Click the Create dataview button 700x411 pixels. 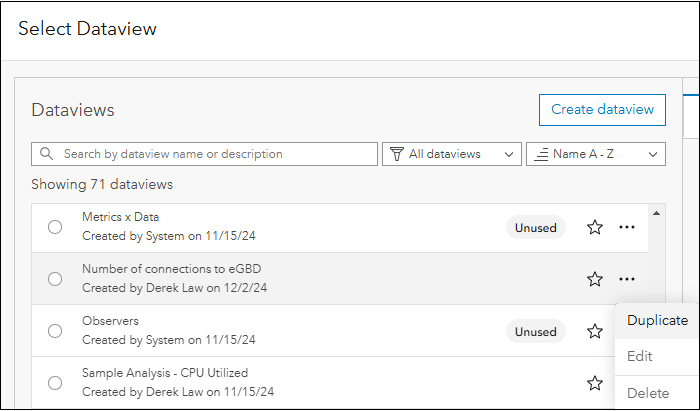coord(602,110)
